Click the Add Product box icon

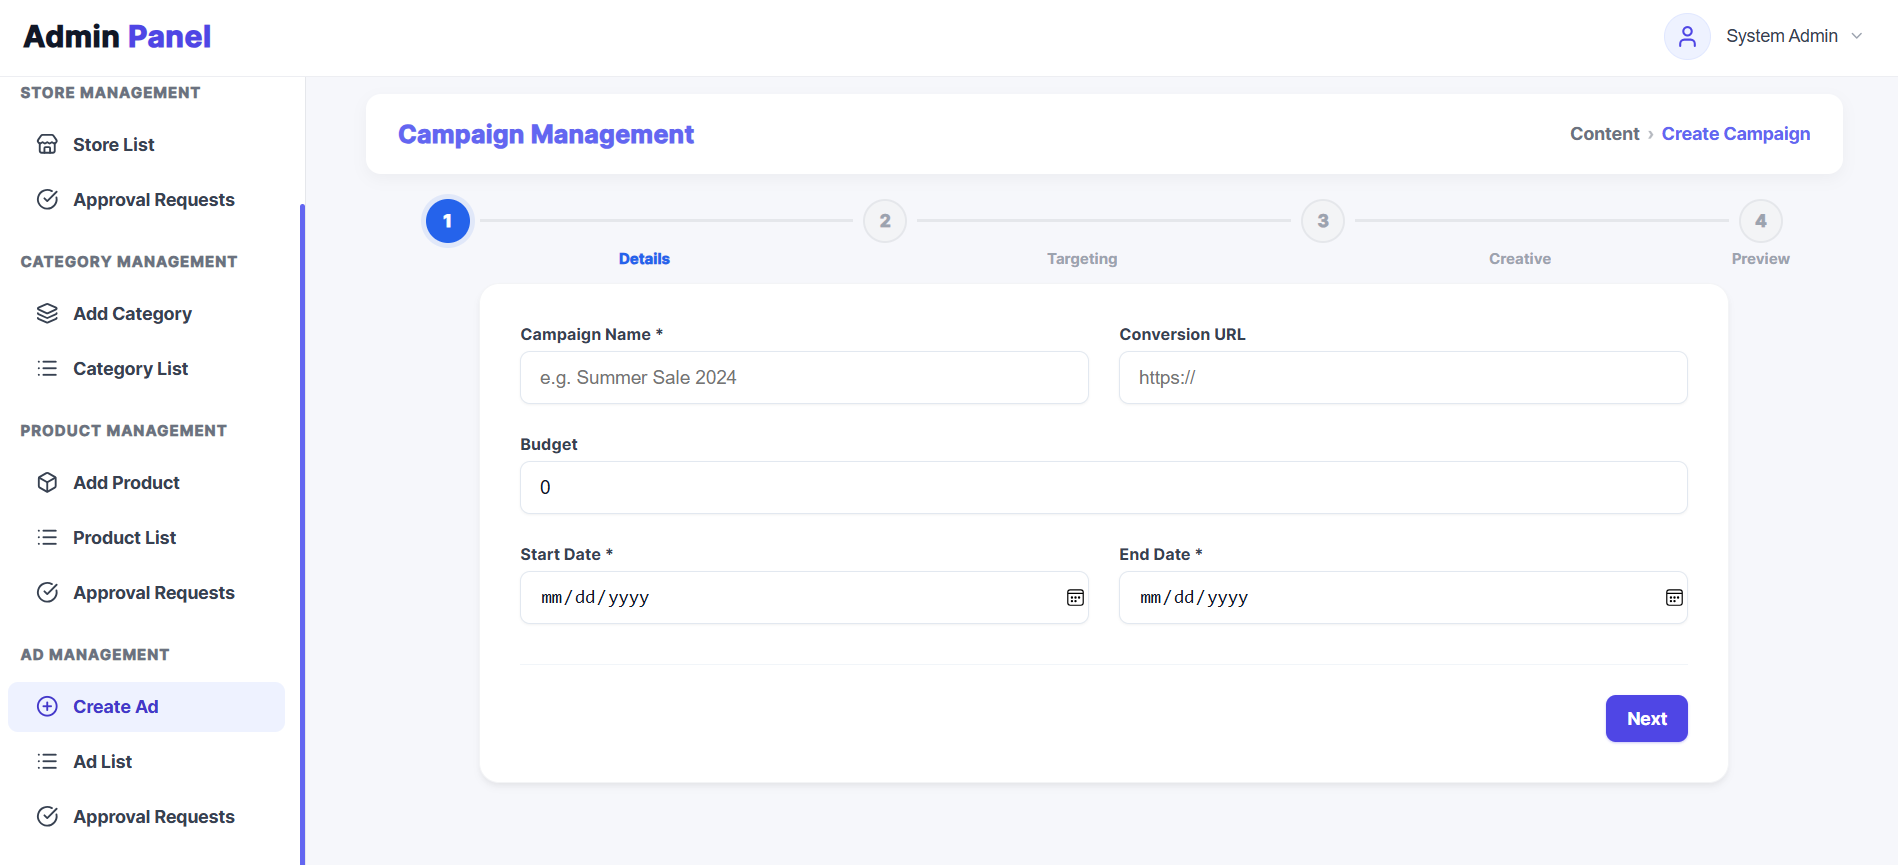47,482
